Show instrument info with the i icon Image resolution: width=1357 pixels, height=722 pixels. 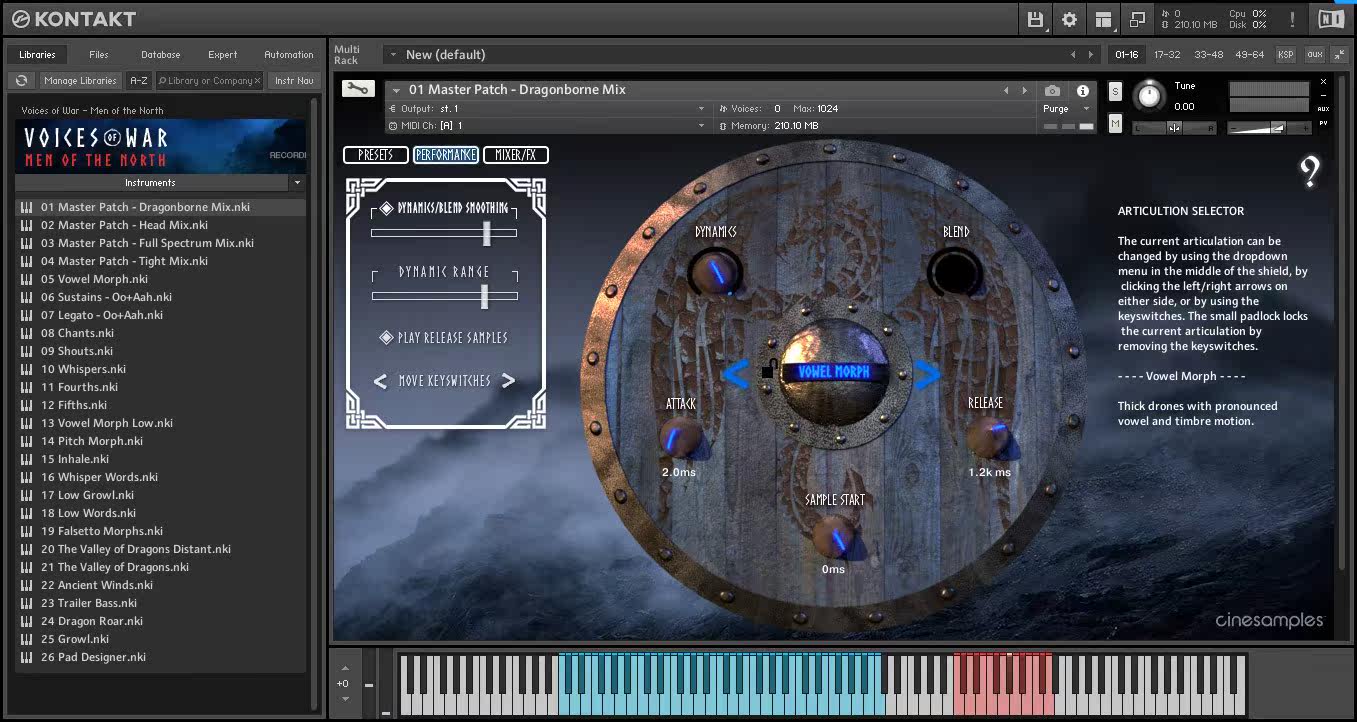click(x=1082, y=91)
